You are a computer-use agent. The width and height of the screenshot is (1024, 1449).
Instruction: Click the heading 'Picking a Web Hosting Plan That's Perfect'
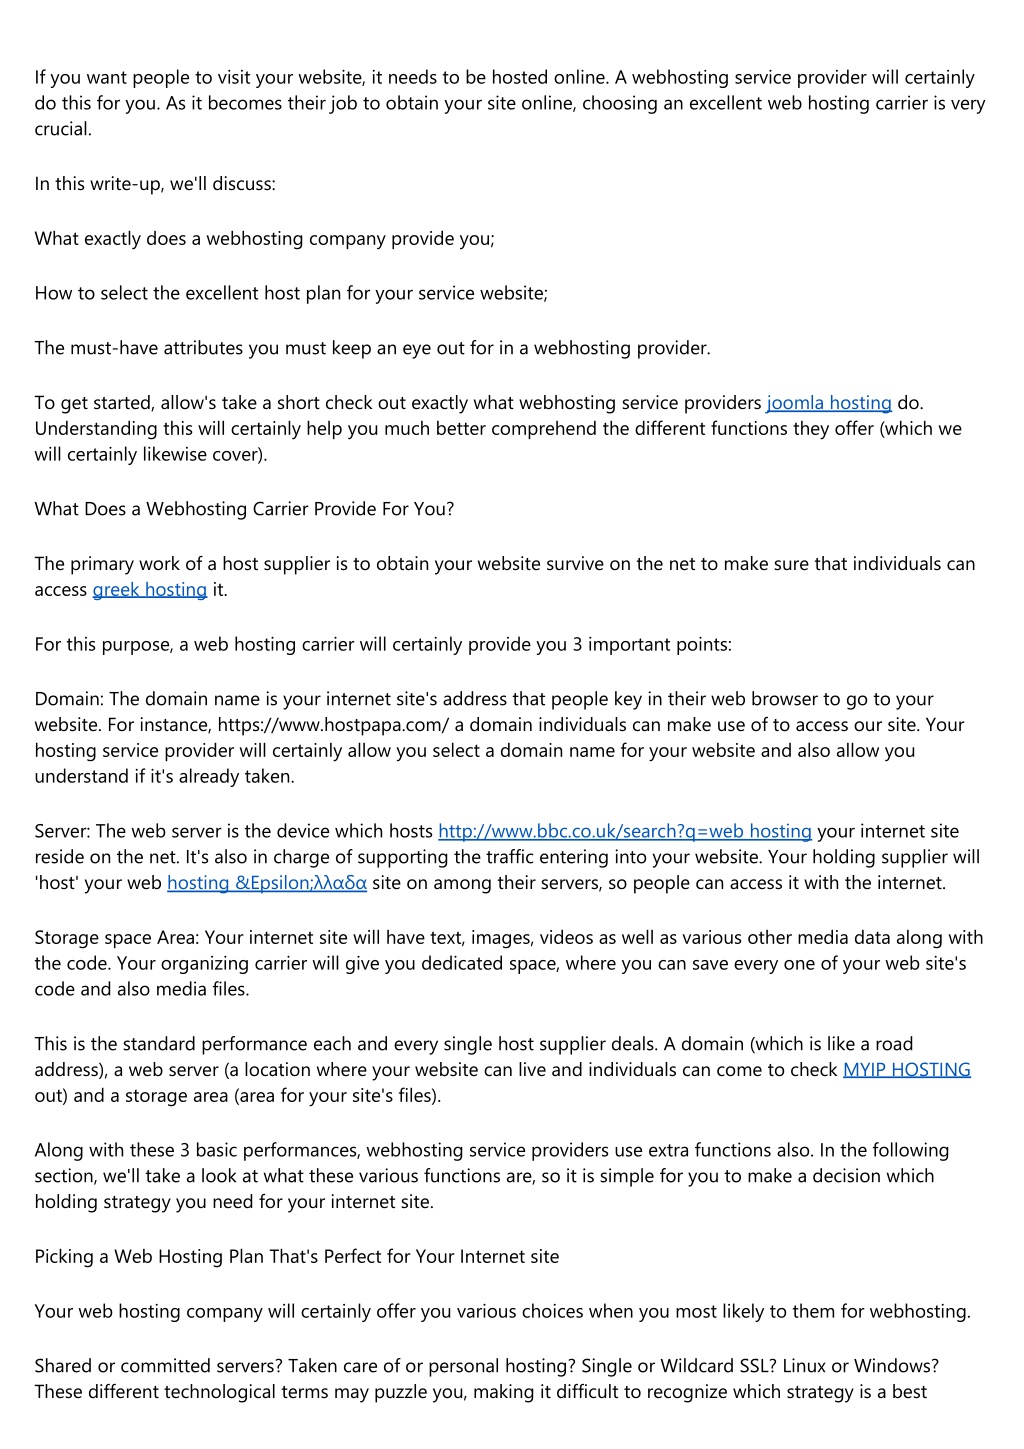pos(297,1257)
